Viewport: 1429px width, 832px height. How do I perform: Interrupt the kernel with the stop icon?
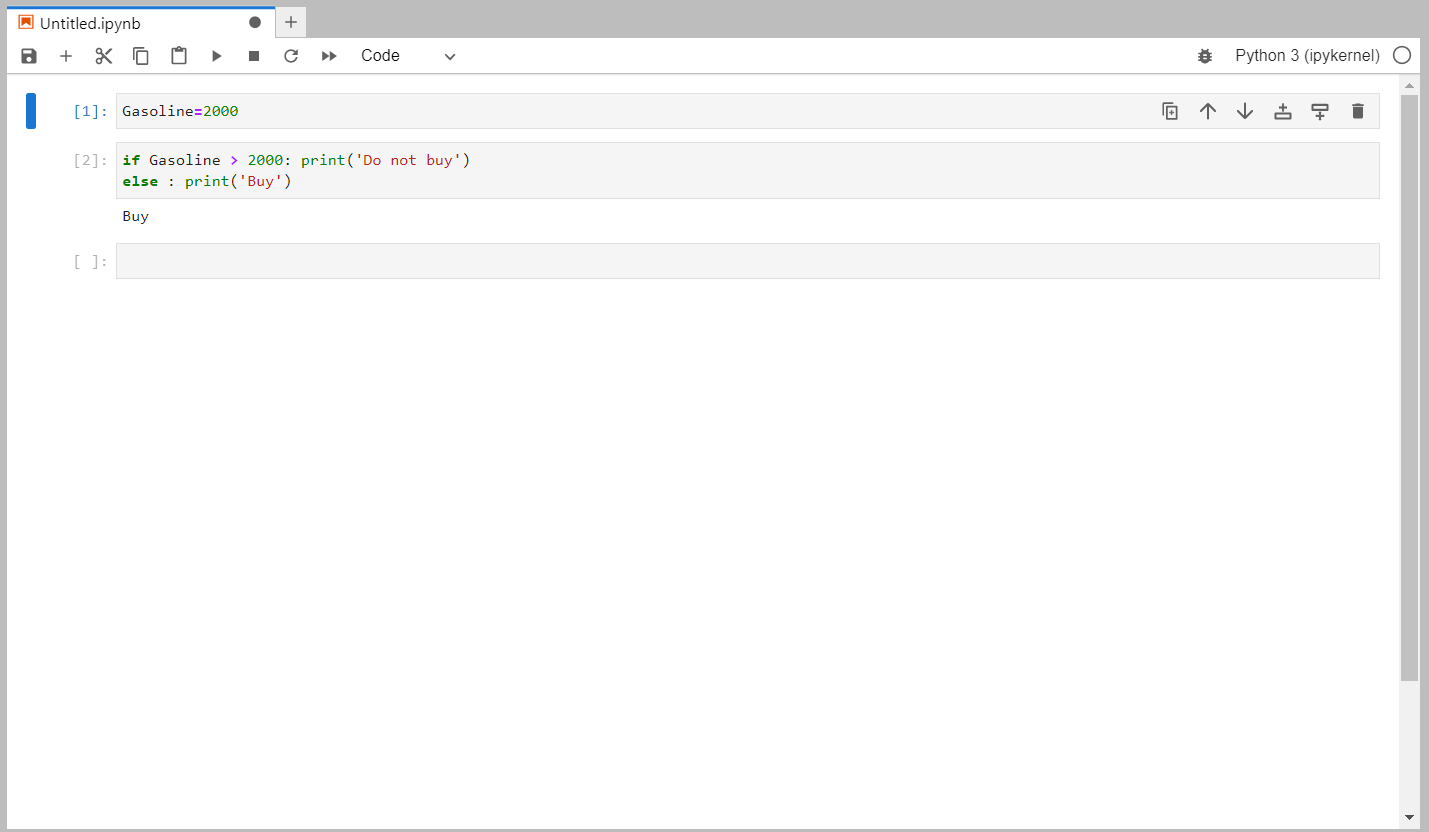coord(254,56)
